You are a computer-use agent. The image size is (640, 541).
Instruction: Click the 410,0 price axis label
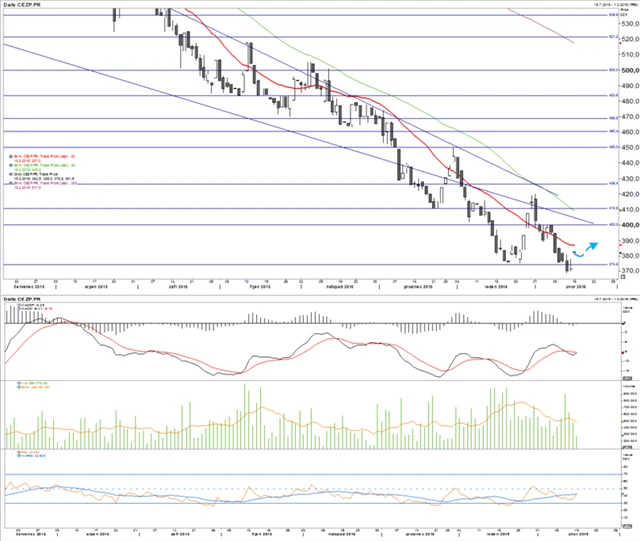630,209
